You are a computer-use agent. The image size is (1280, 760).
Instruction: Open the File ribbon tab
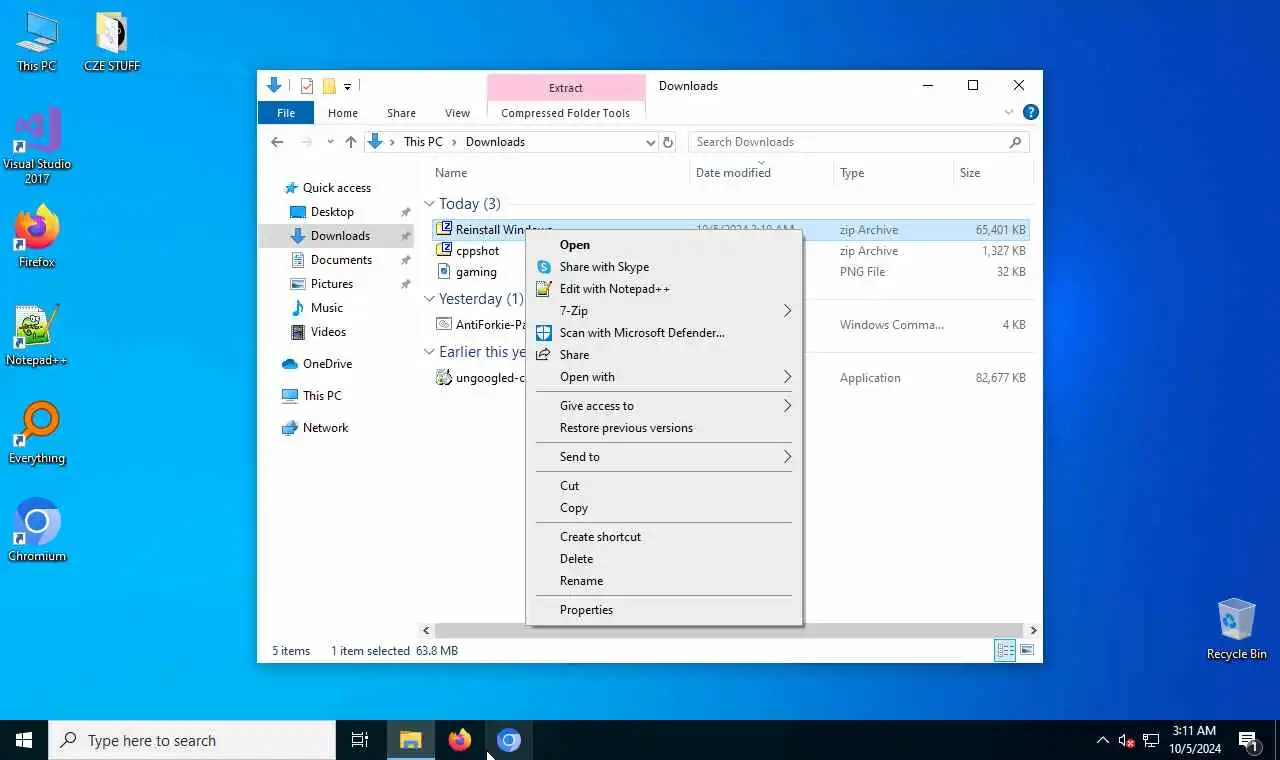click(286, 113)
